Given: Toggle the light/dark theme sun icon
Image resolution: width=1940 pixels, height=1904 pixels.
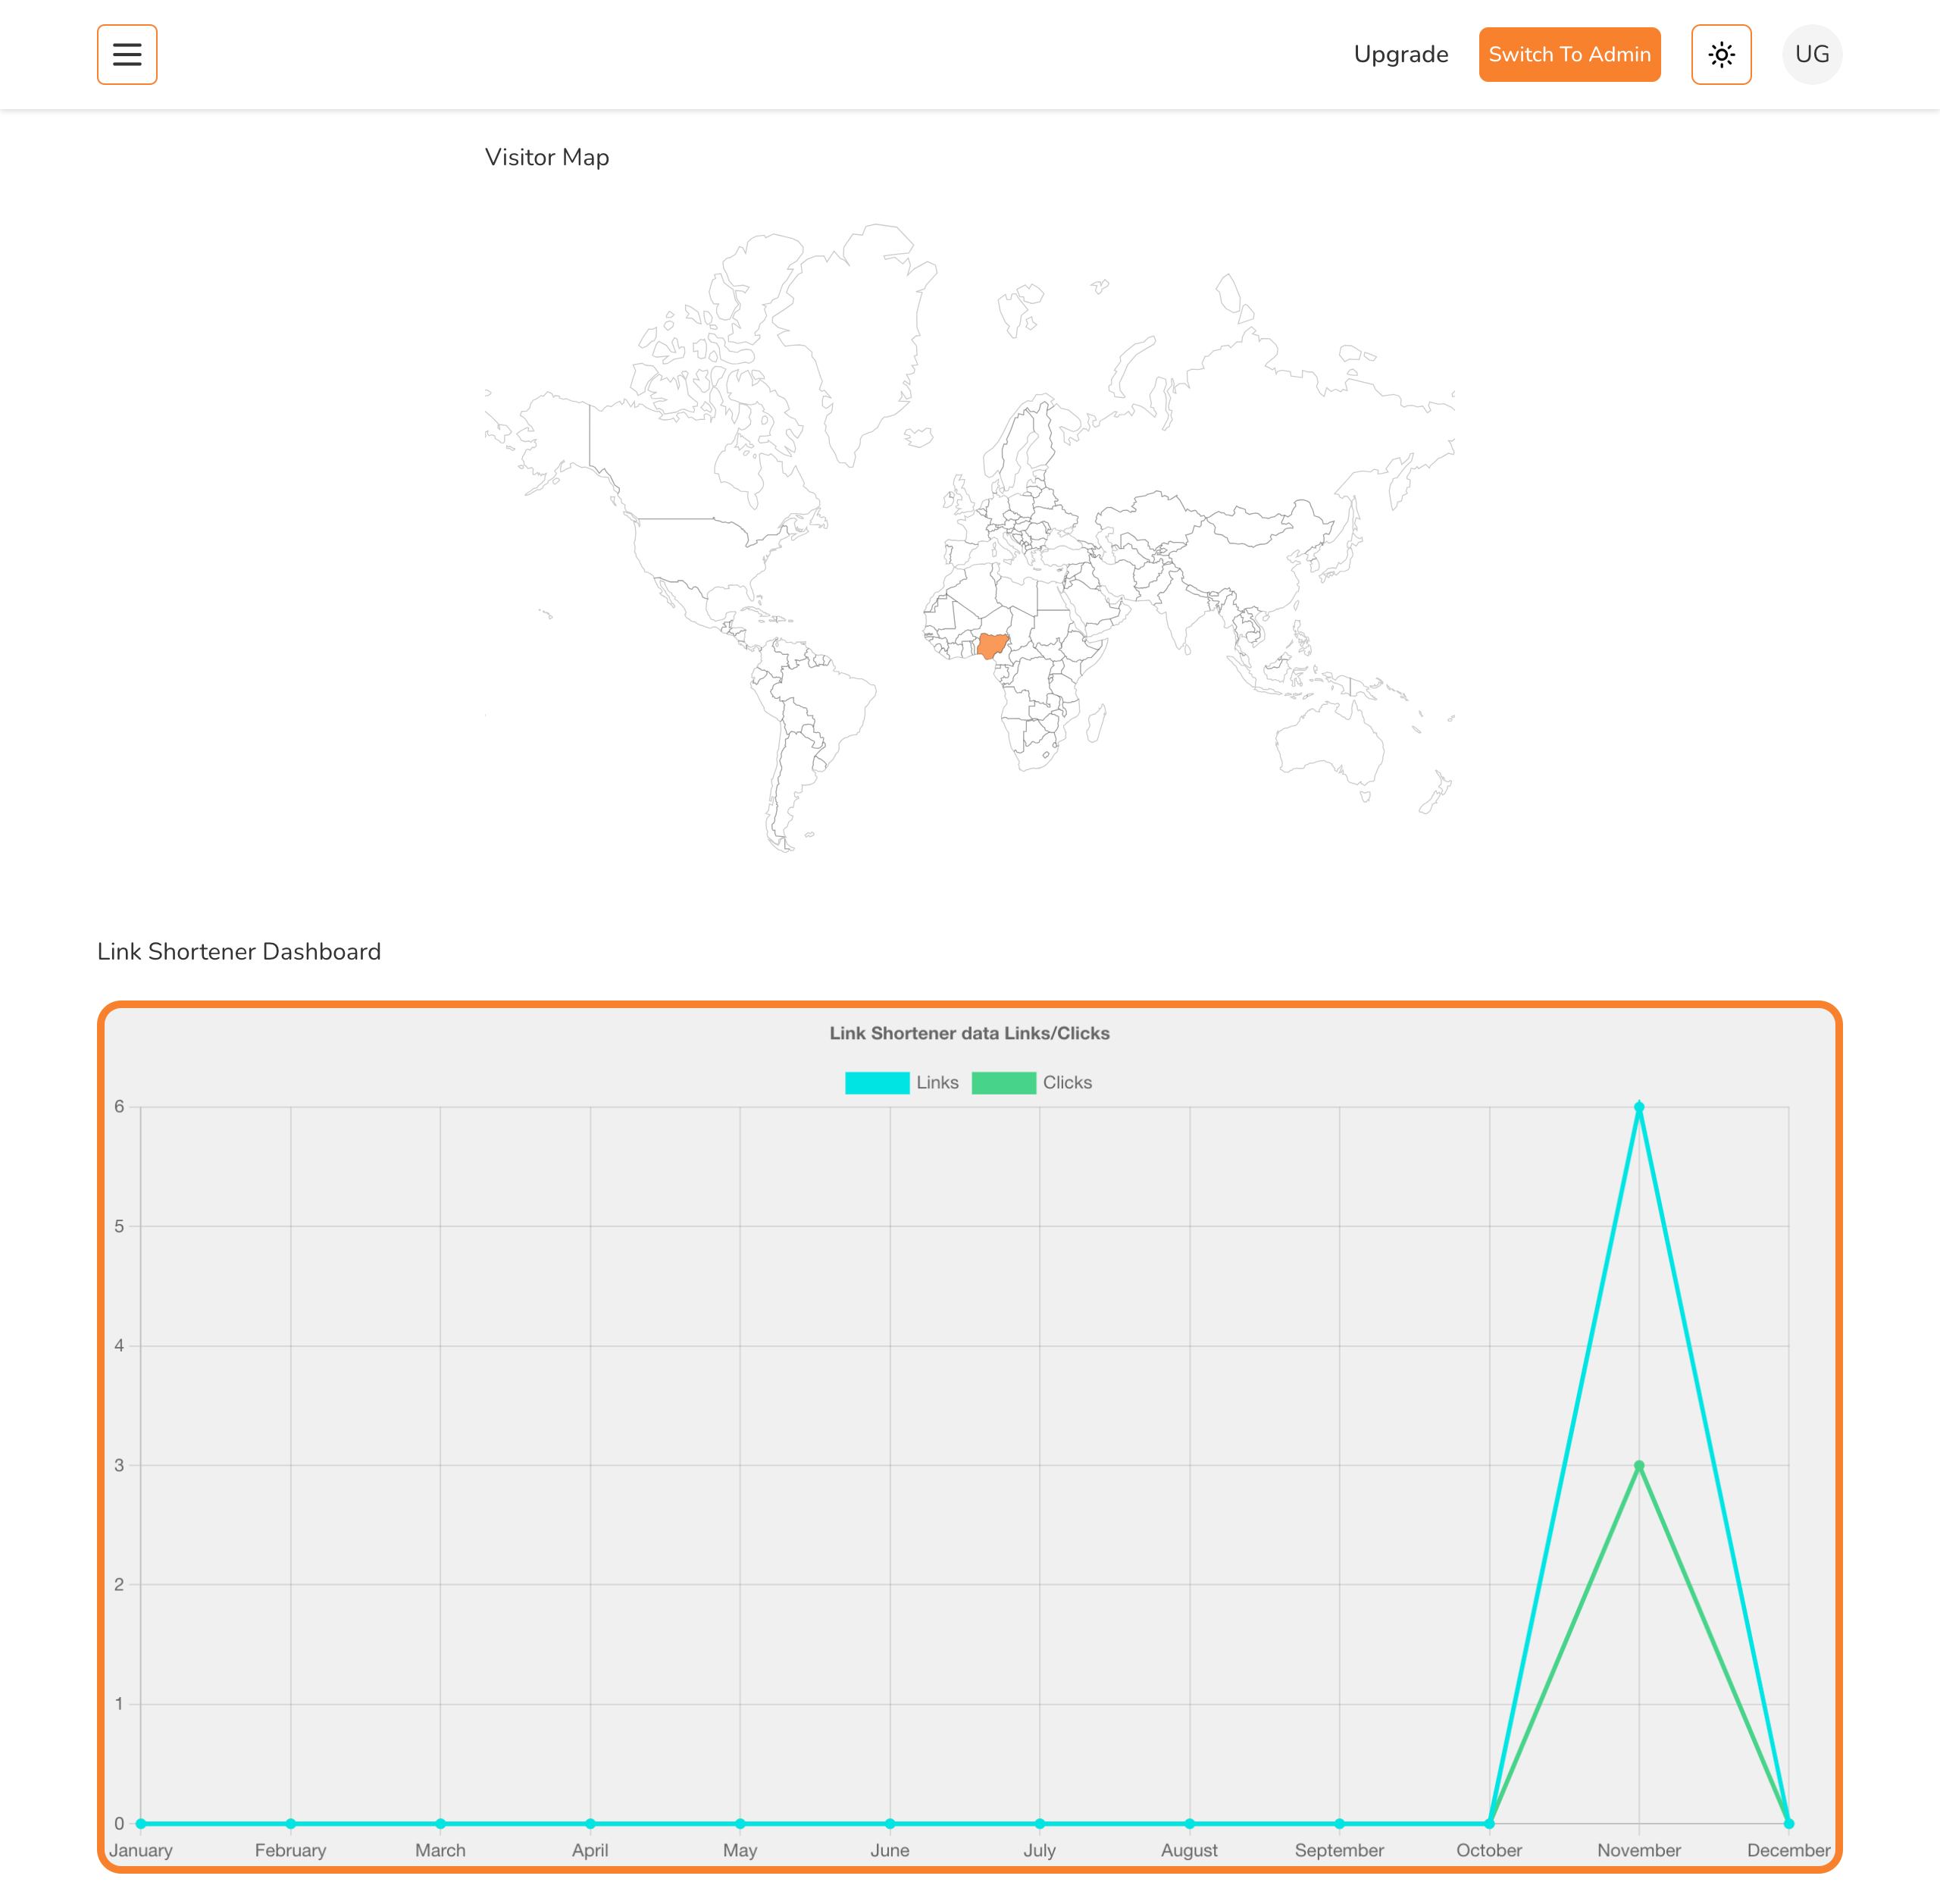Looking at the screenshot, I should [1721, 55].
